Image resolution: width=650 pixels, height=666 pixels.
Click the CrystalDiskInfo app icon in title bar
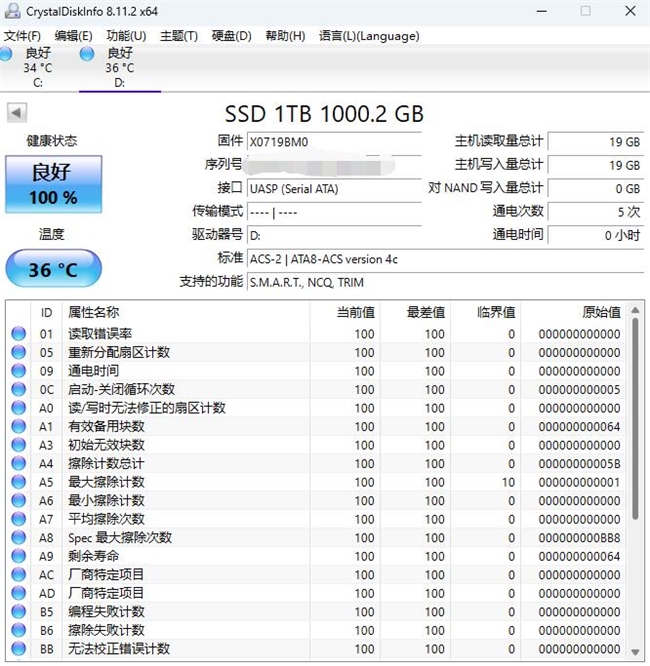click(x=10, y=11)
